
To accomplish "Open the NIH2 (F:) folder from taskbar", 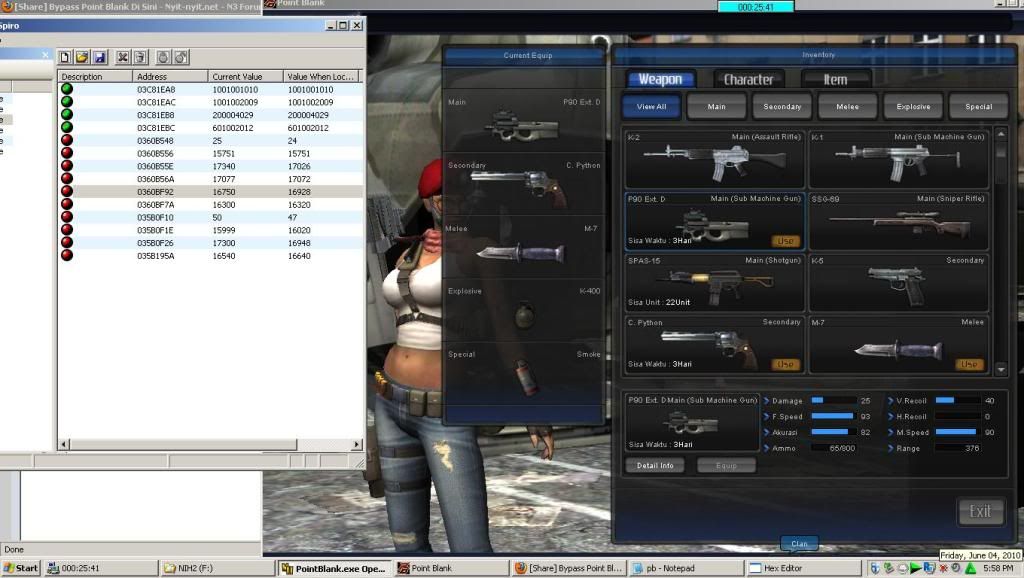I will (217, 568).
